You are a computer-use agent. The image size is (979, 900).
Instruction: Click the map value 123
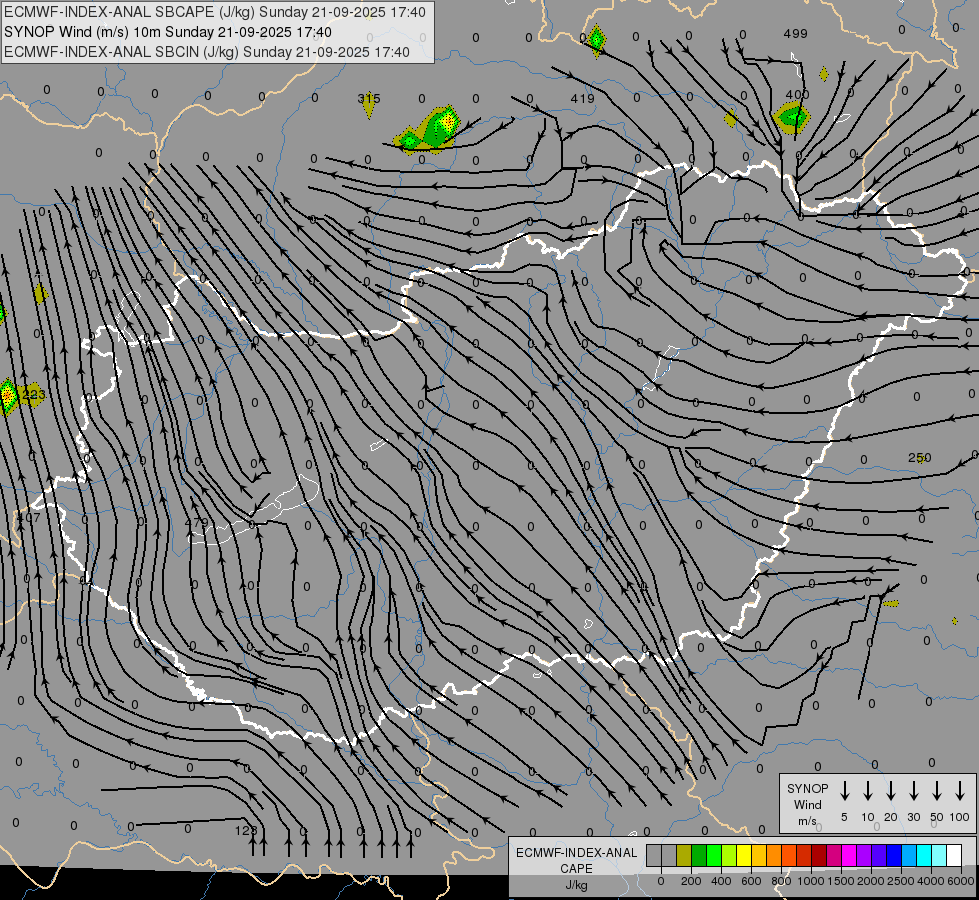pos(246,831)
